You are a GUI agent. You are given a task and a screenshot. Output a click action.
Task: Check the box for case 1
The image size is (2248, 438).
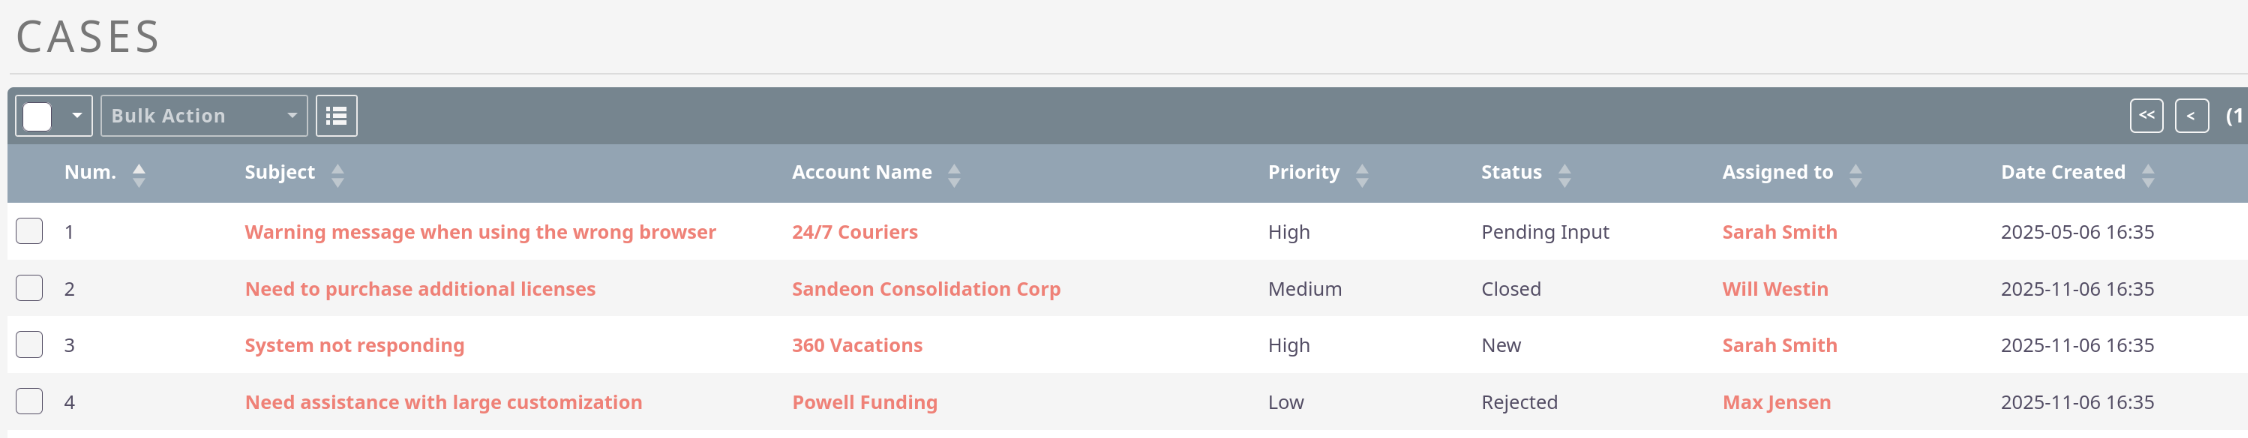[30, 231]
